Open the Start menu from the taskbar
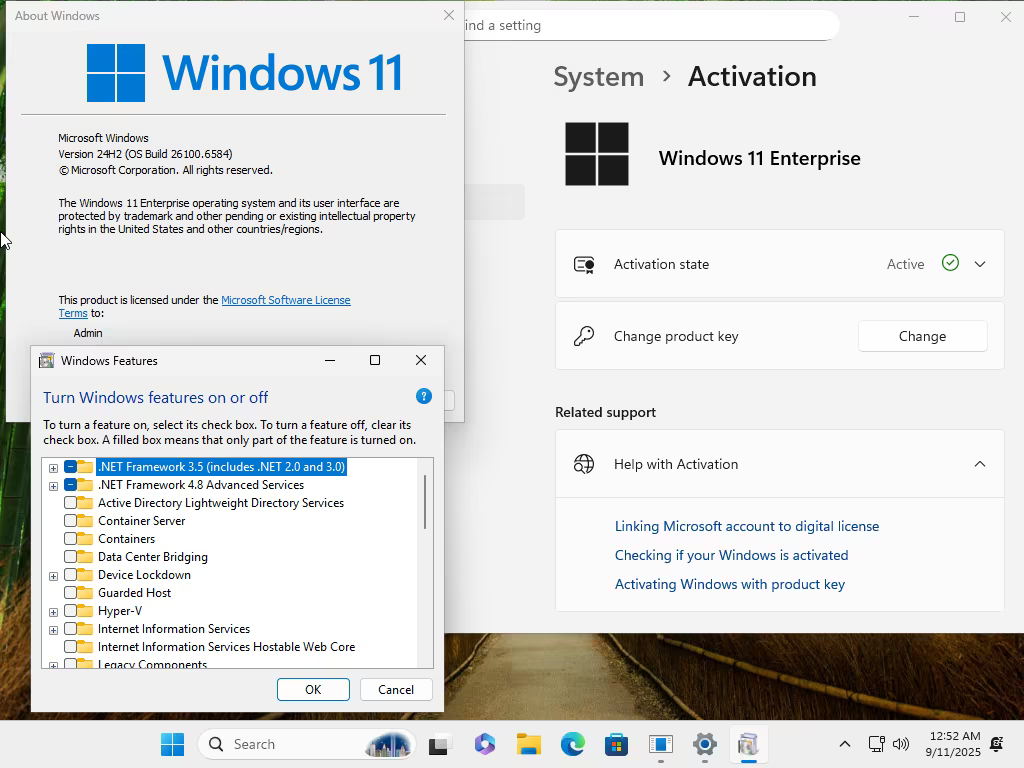Screen dimensions: 1024x768 point(172,744)
